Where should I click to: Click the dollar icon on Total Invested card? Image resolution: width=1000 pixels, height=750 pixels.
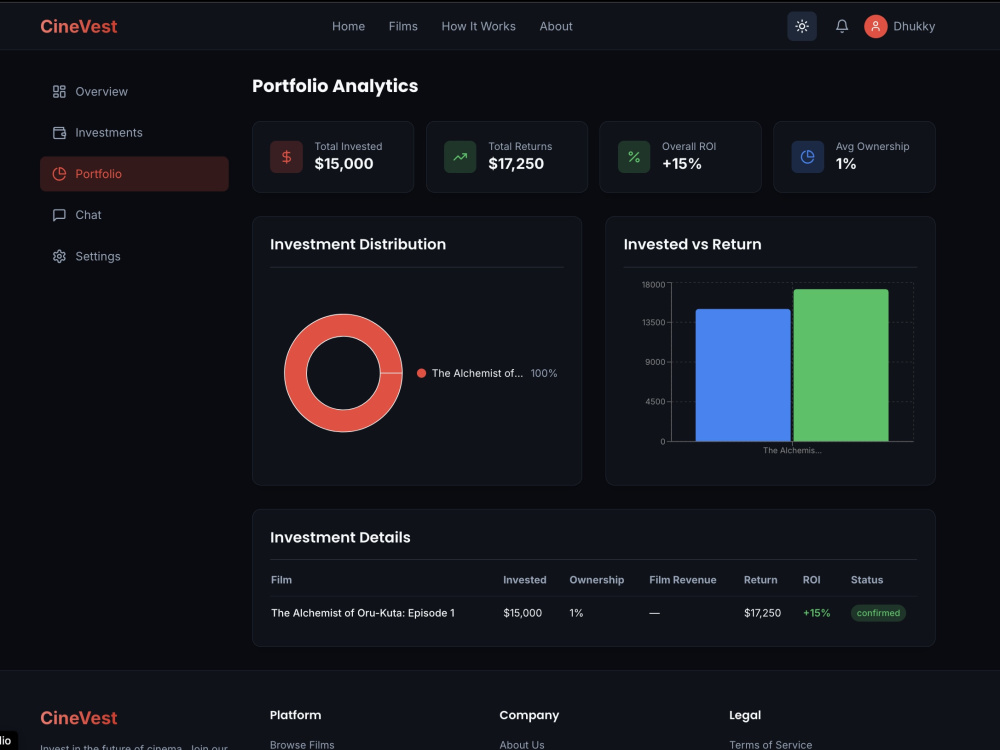[x=286, y=157]
